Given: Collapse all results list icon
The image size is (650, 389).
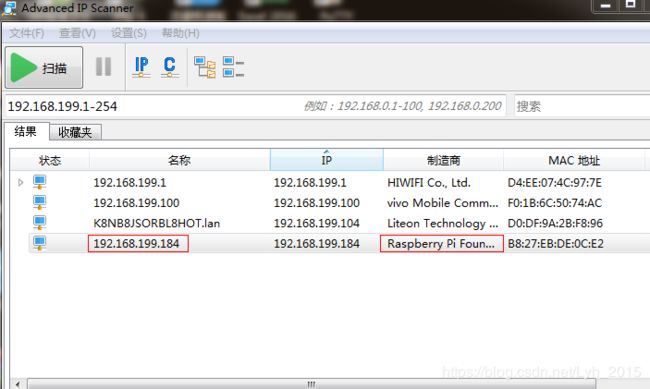Looking at the screenshot, I should coord(233,67).
